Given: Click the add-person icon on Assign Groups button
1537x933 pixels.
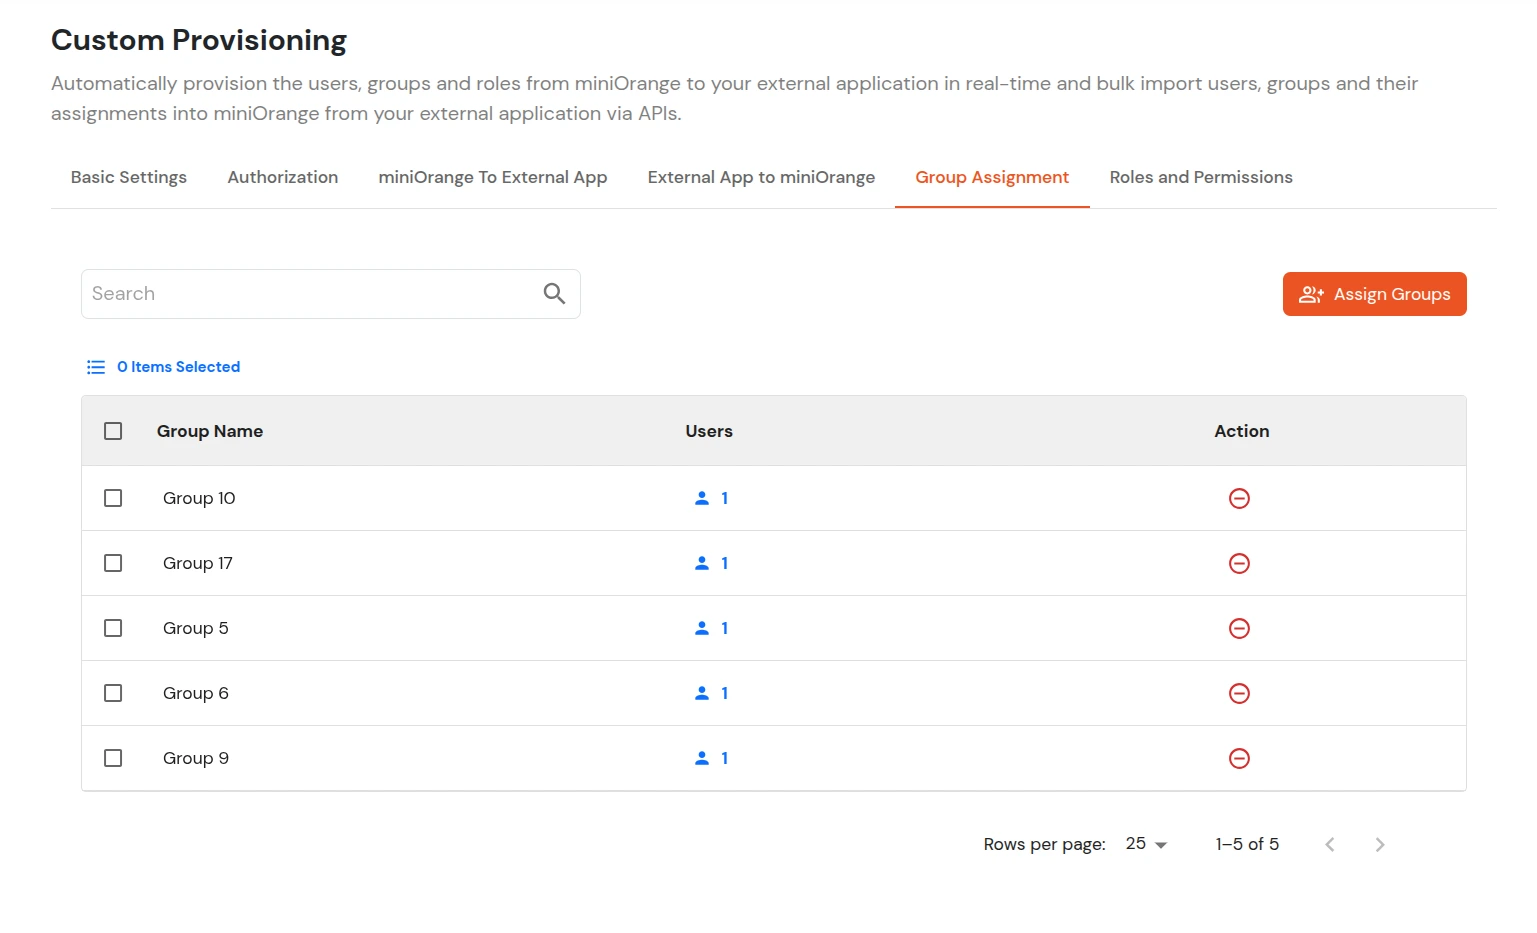Looking at the screenshot, I should [1311, 294].
